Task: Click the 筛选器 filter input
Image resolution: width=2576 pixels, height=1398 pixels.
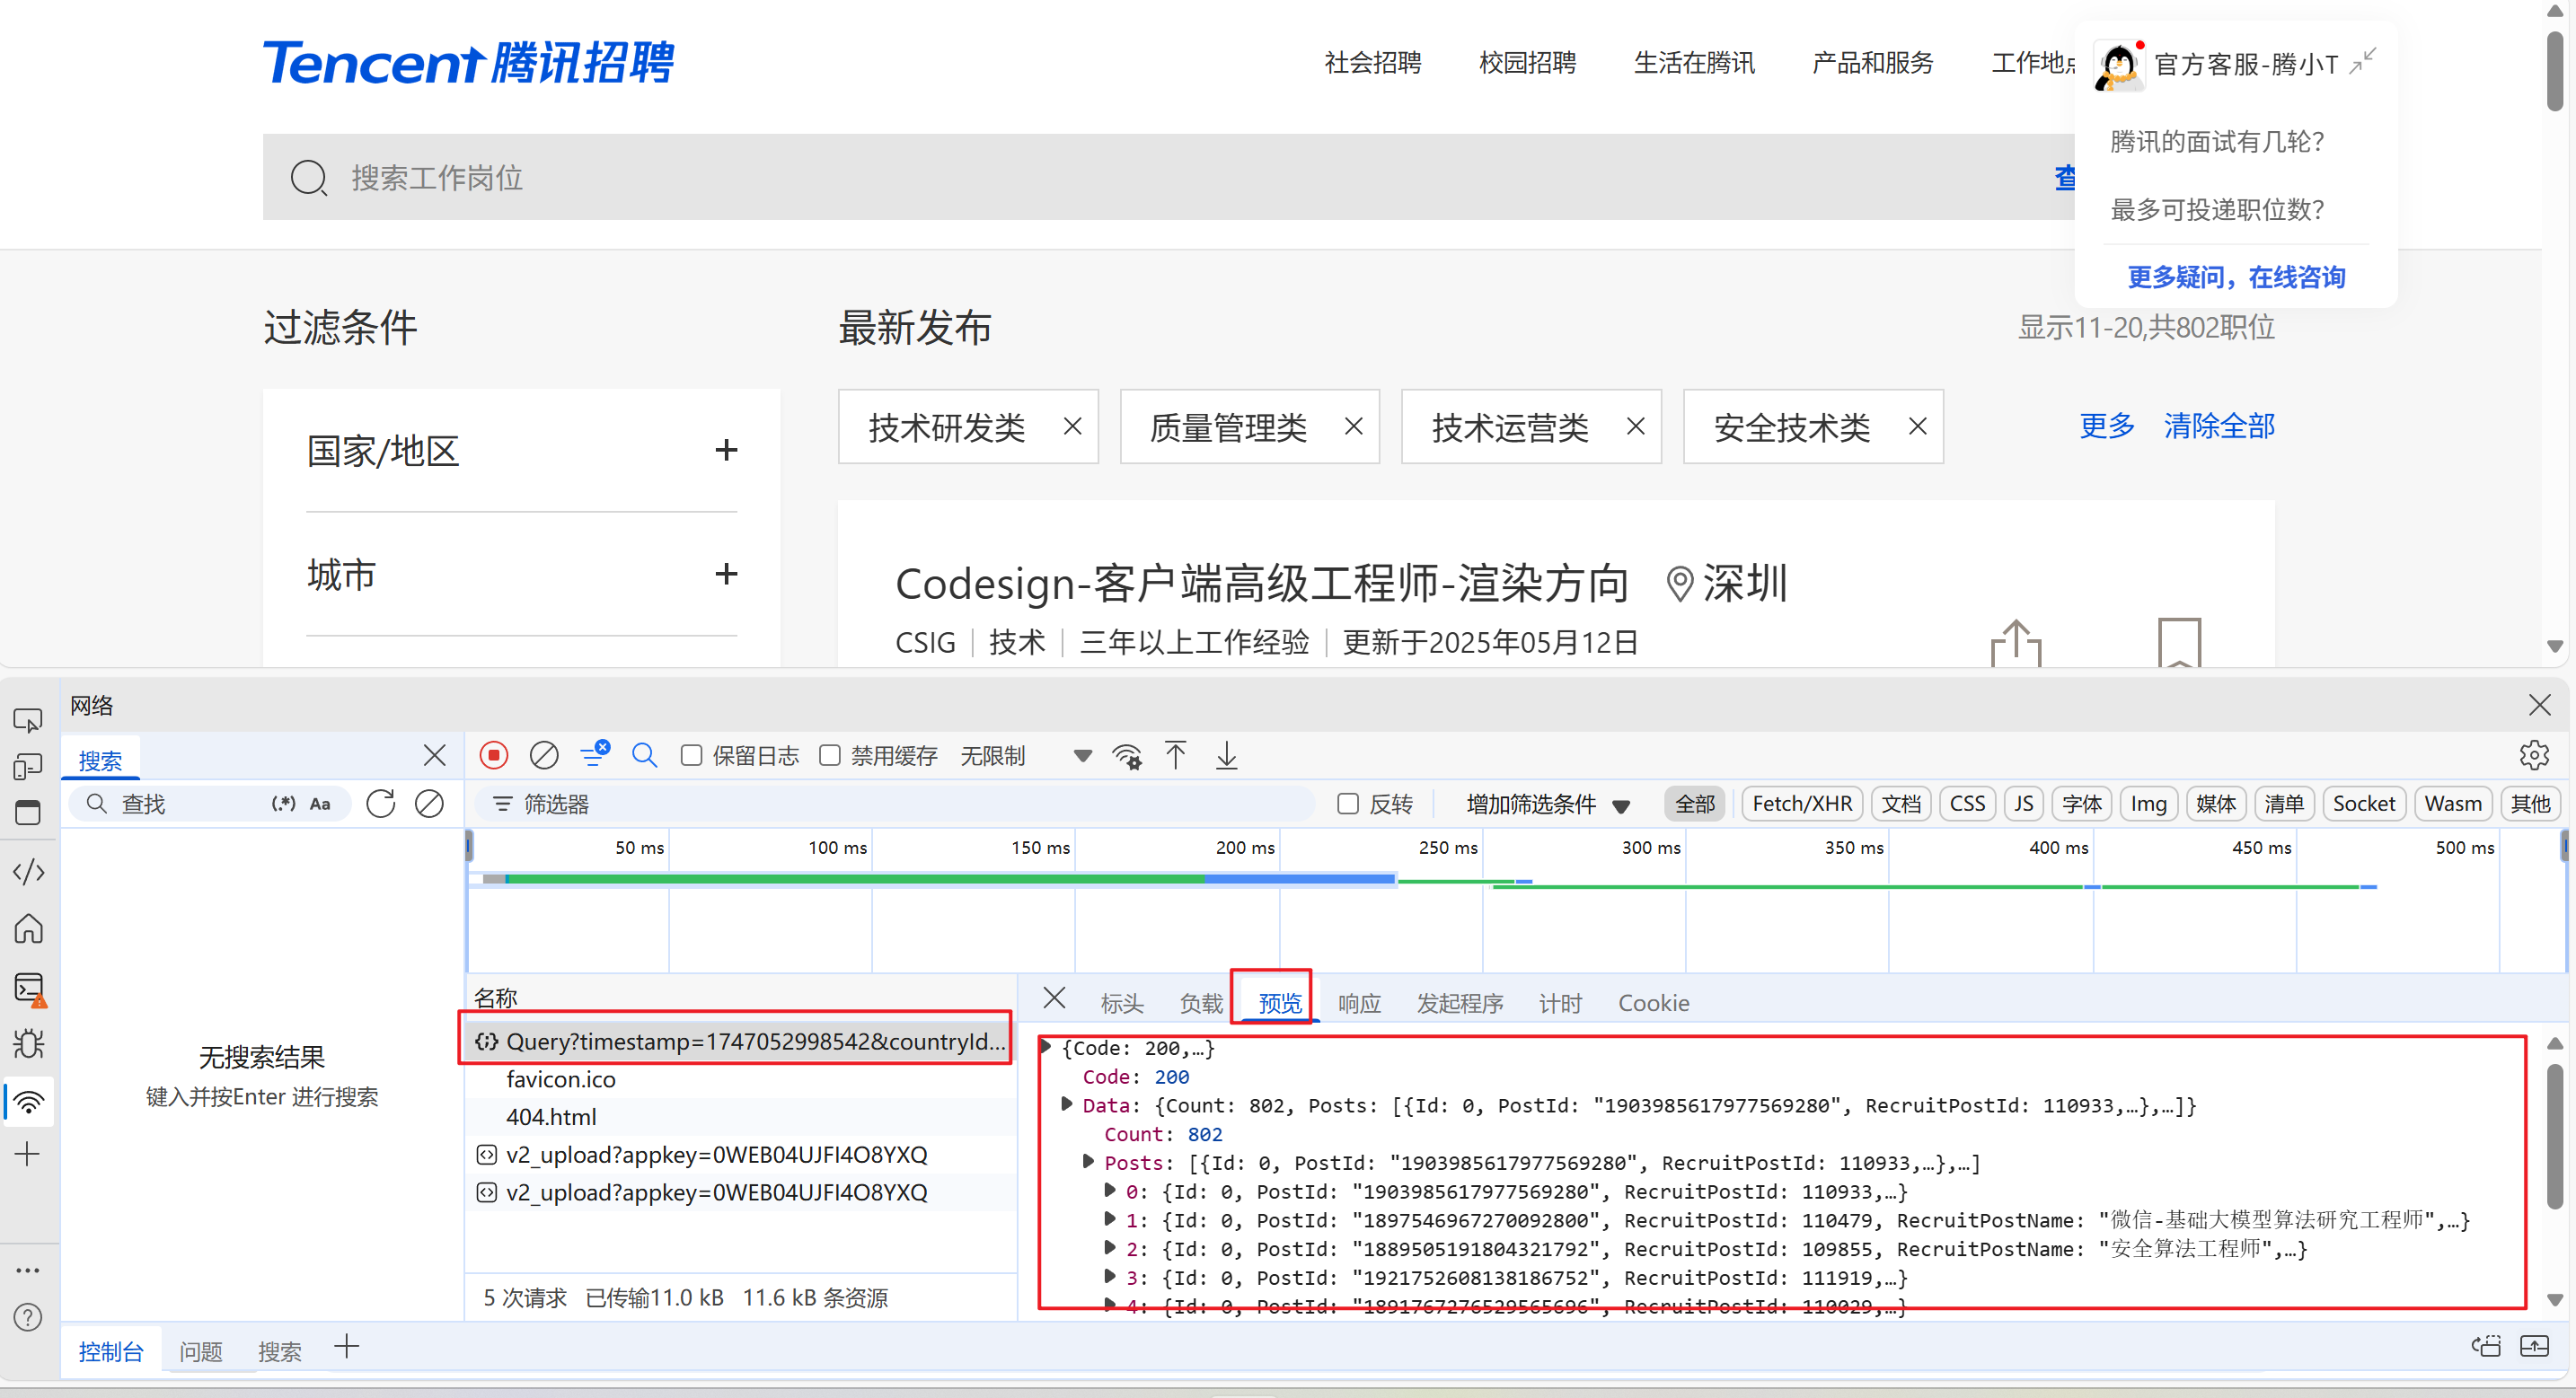Action: (895, 804)
